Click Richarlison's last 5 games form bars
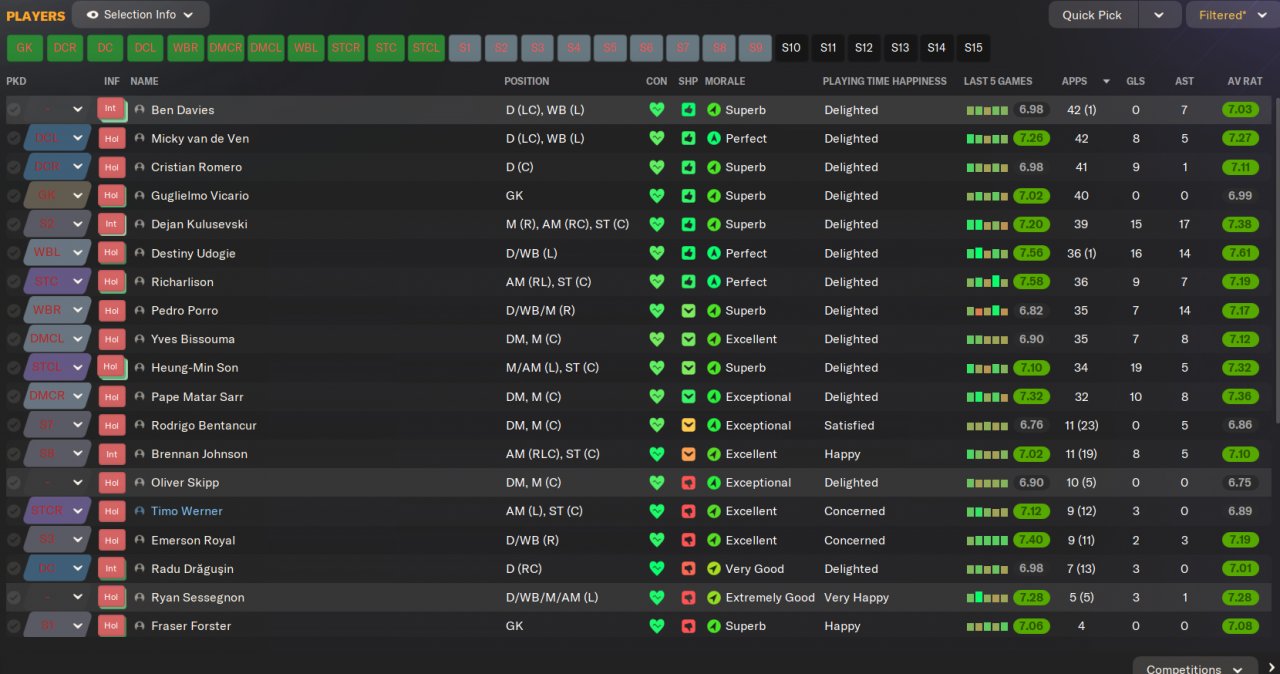This screenshot has width=1280, height=674. tap(987, 282)
